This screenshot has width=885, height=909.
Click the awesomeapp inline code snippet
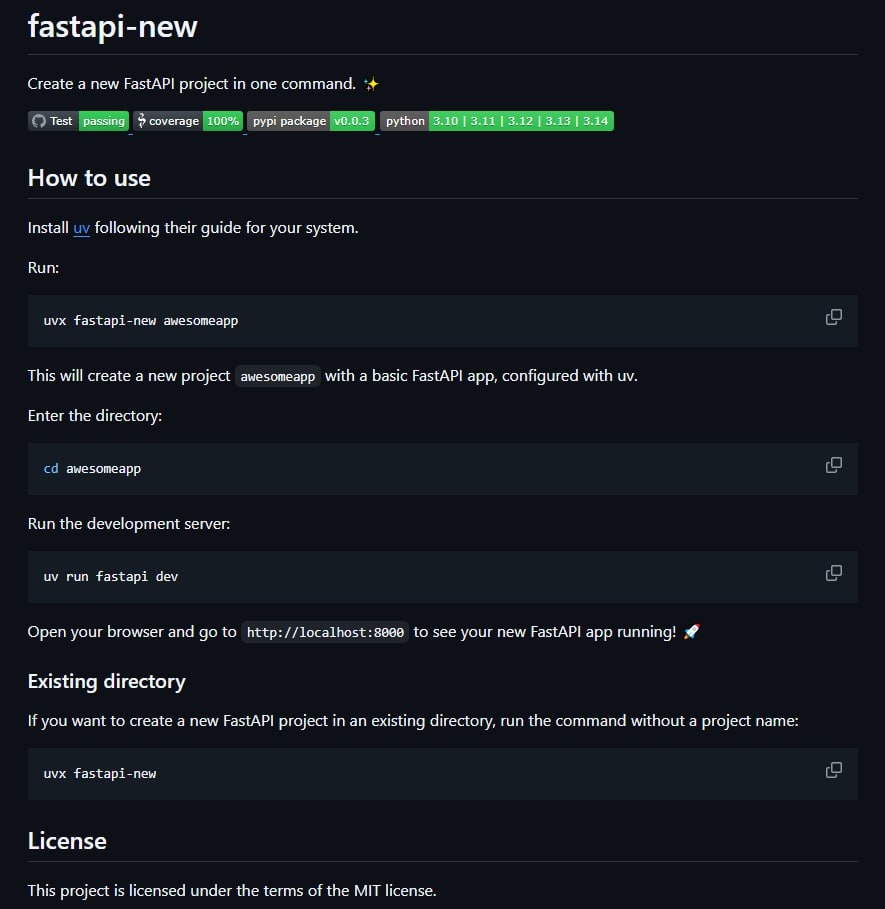pyautogui.click(x=278, y=376)
